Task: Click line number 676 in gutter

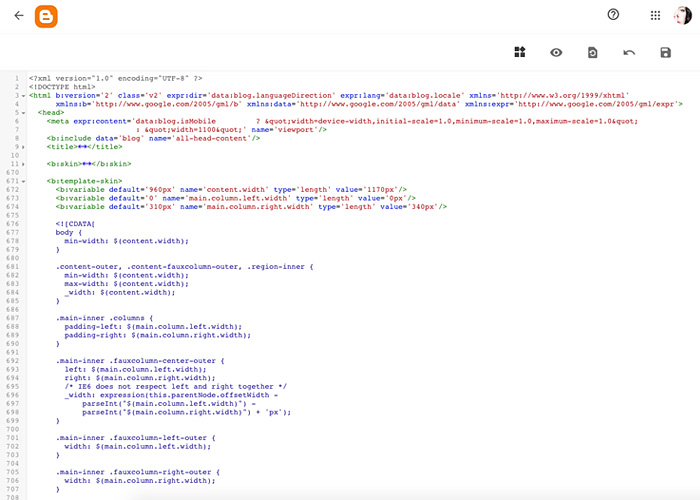Action: [x=12, y=224]
